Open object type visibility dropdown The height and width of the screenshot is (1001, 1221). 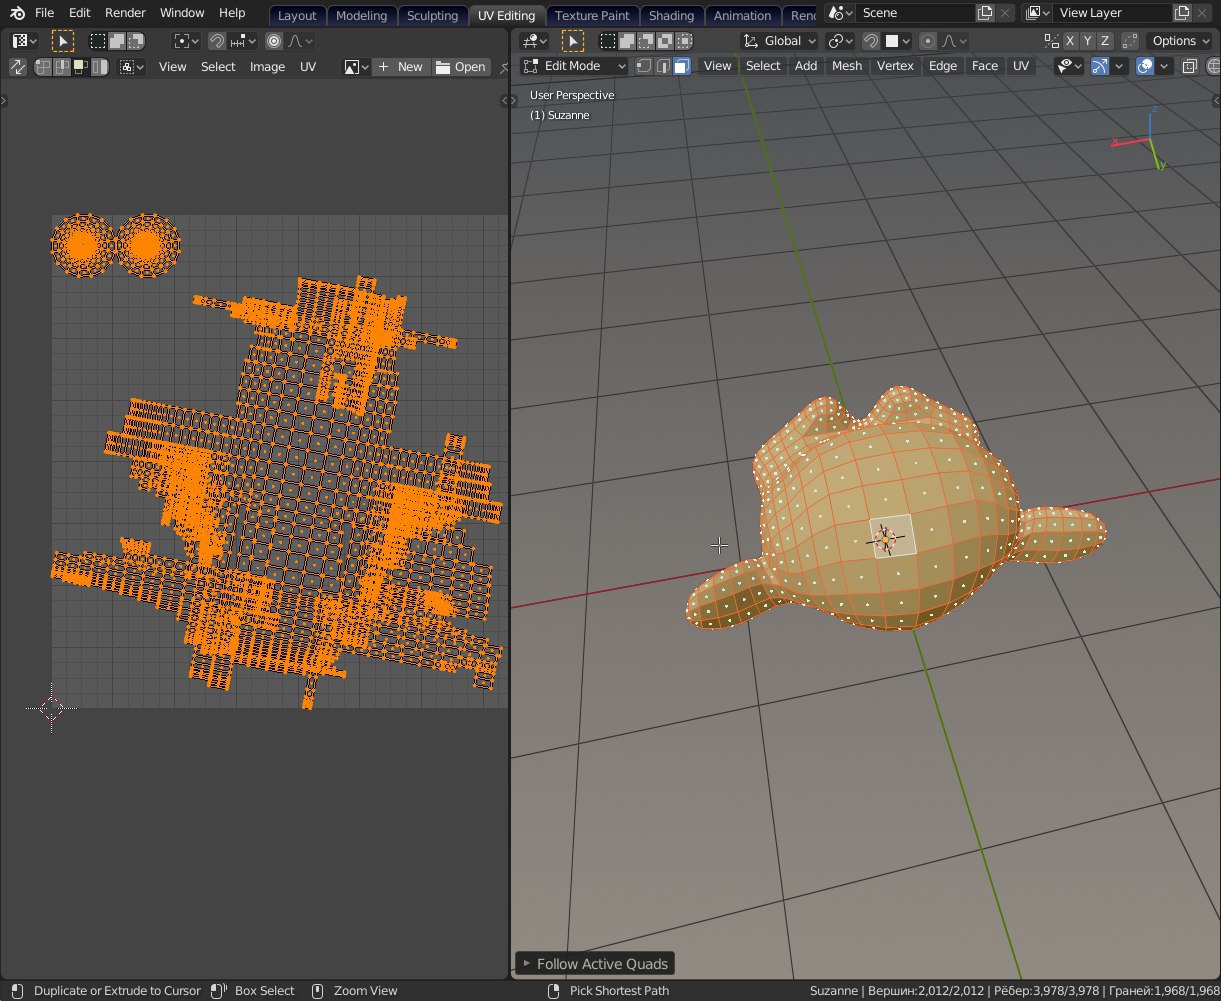coord(1070,66)
